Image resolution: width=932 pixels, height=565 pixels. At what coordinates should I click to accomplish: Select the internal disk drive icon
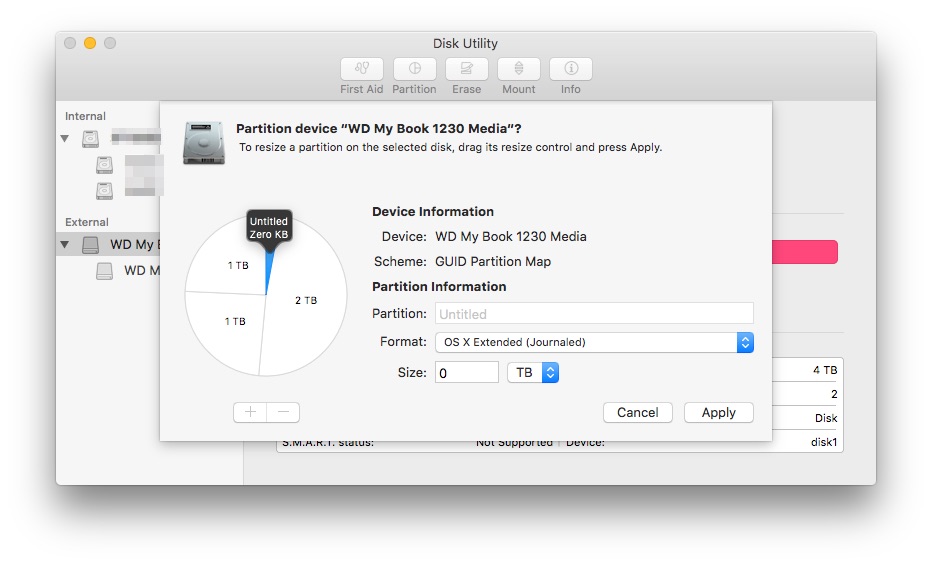pyautogui.click(x=90, y=138)
